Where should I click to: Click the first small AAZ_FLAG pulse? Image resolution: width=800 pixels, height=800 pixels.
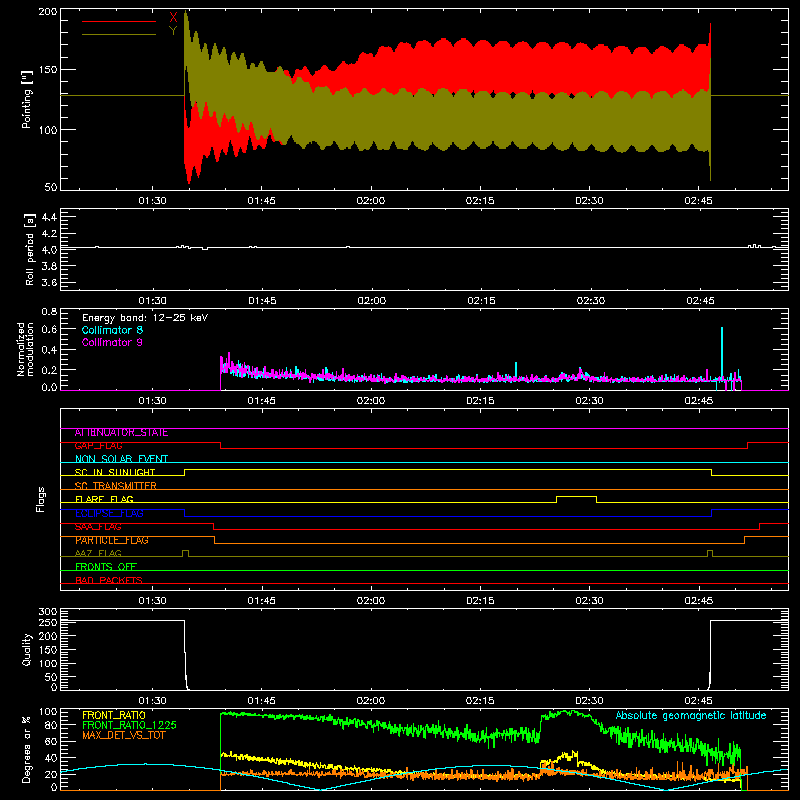pyautogui.click(x=185, y=553)
